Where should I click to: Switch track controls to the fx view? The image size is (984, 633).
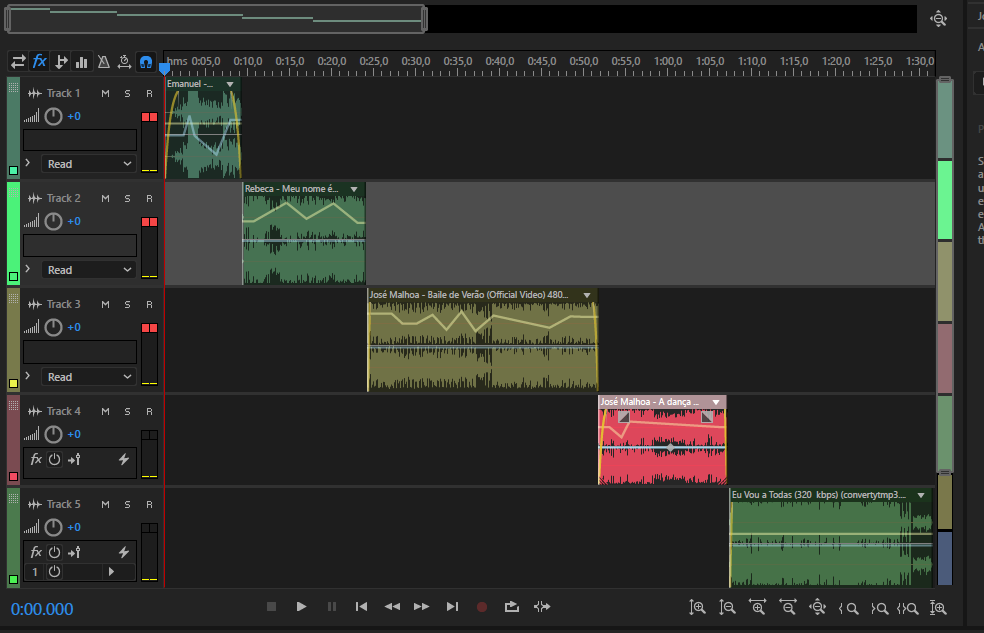point(40,62)
